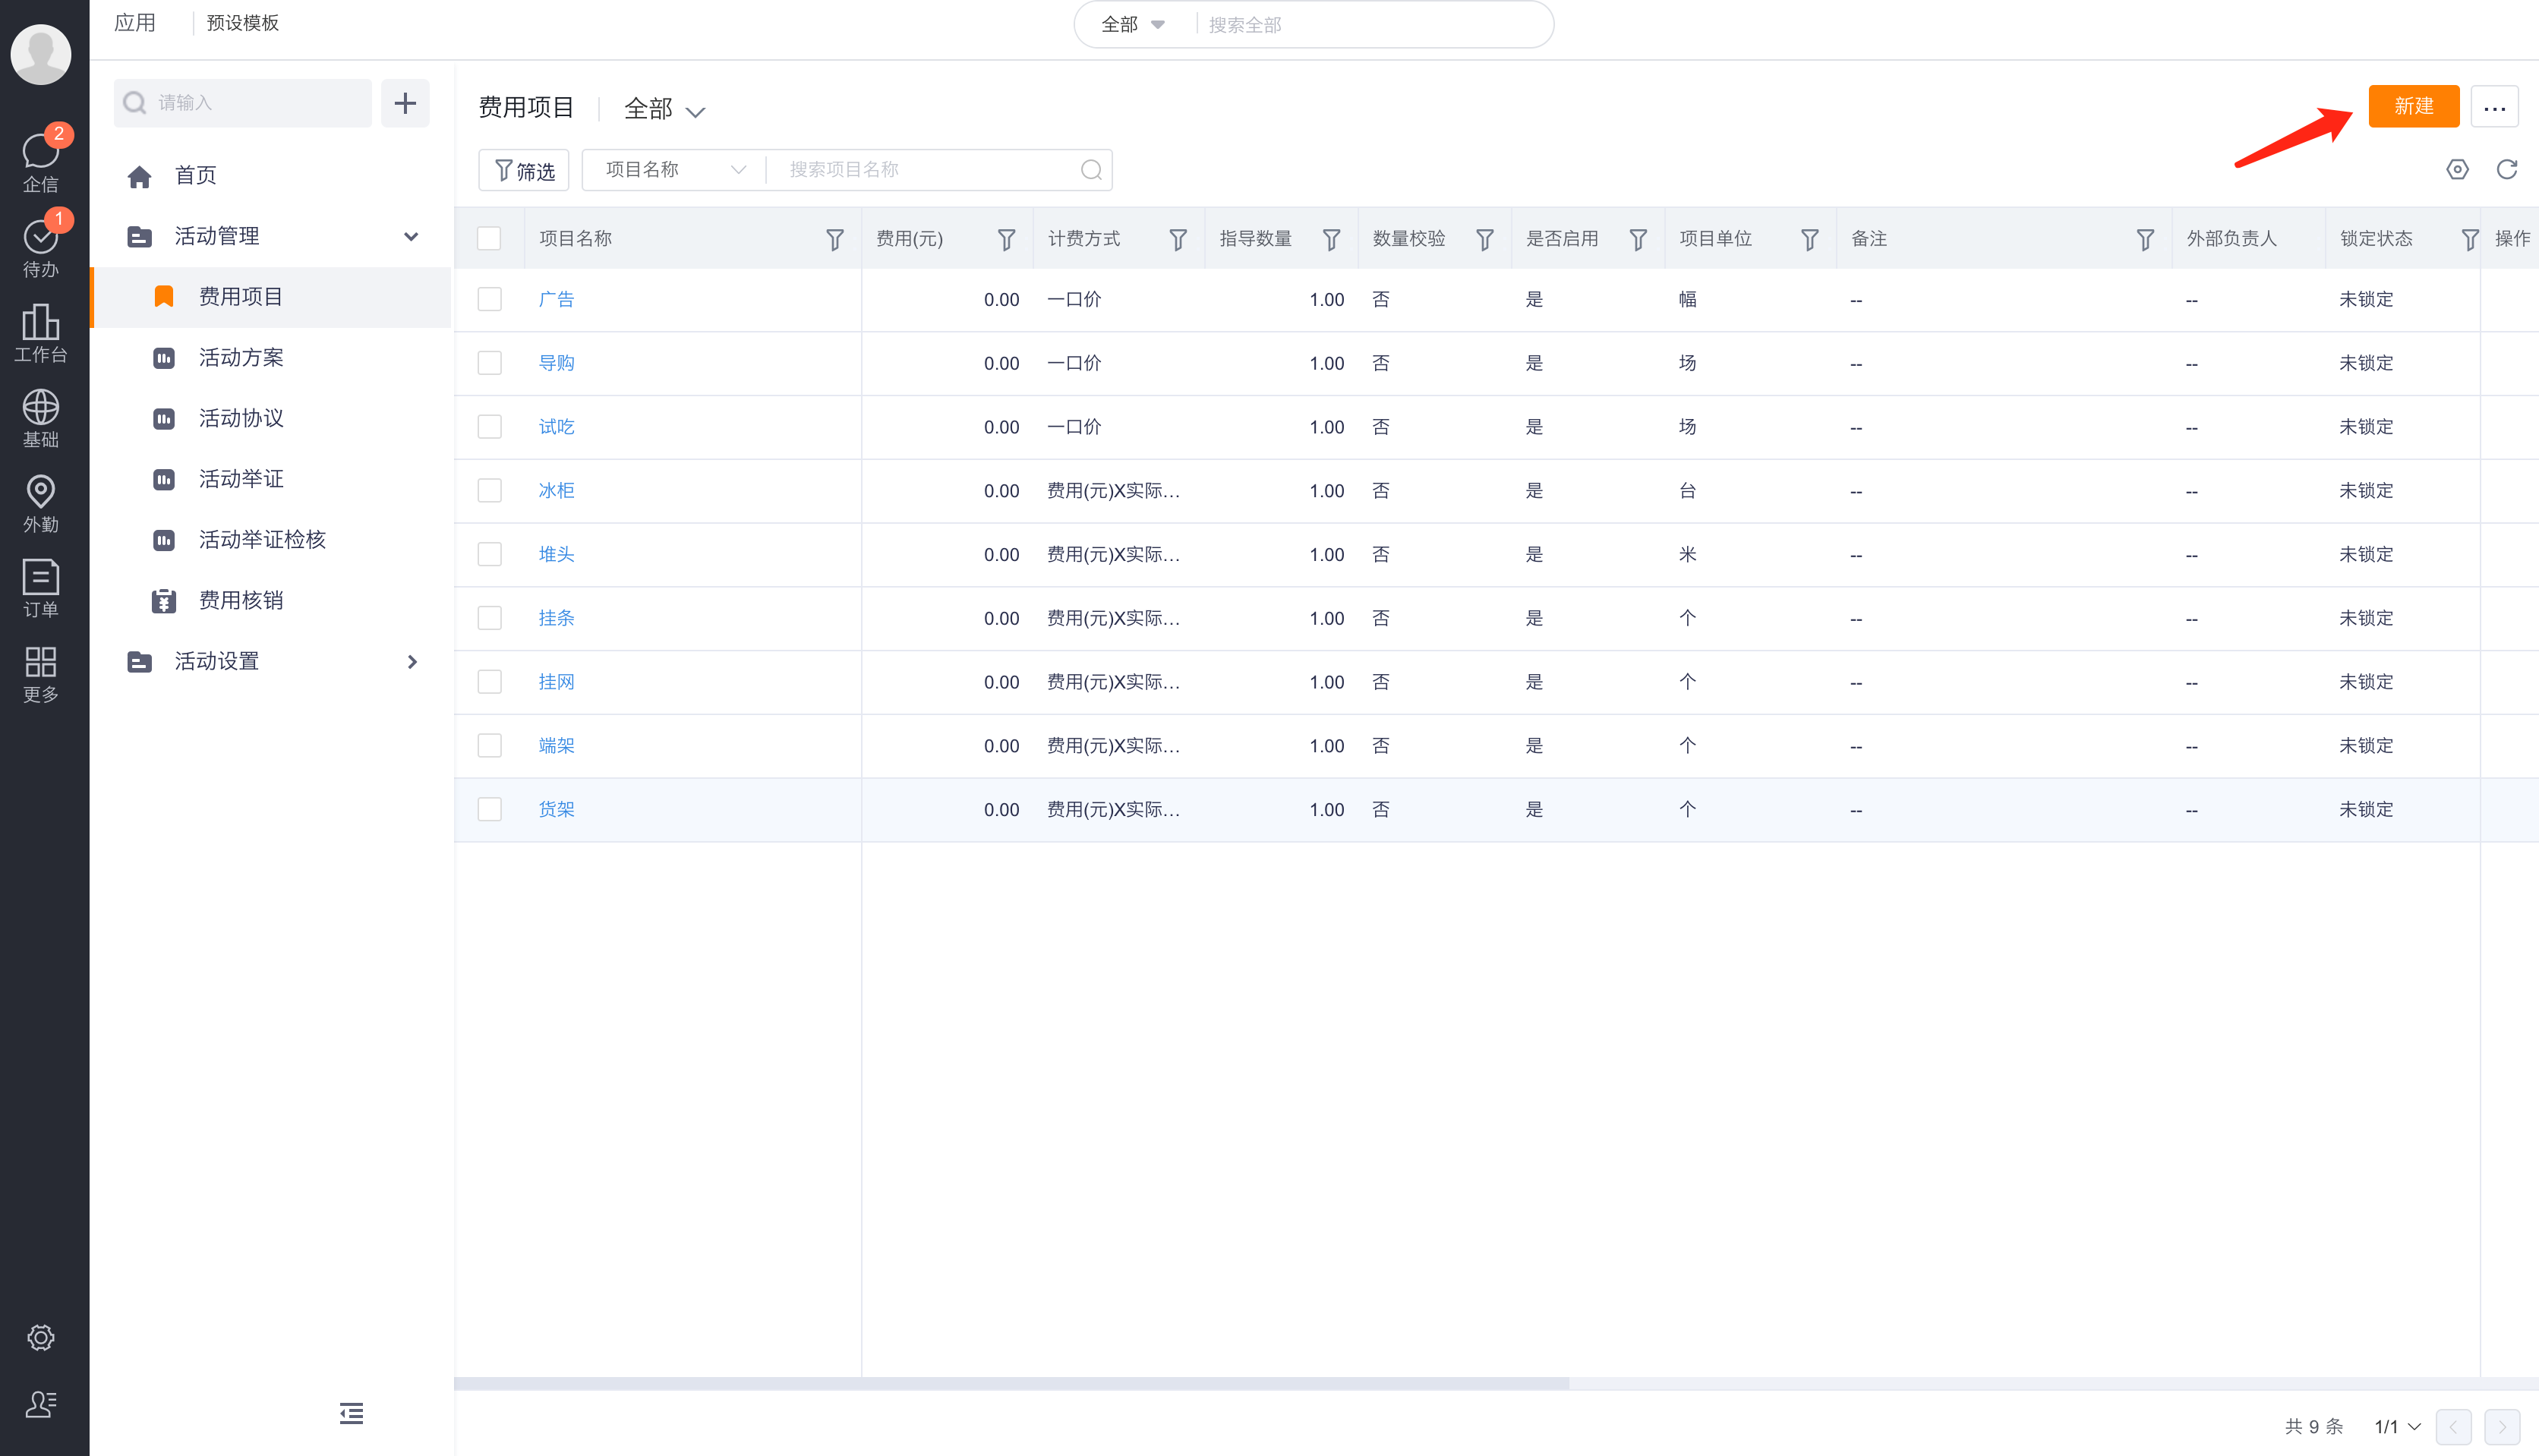This screenshot has width=2539, height=1456.
Task: Collapse the navigation menu icon
Action: (351, 1412)
